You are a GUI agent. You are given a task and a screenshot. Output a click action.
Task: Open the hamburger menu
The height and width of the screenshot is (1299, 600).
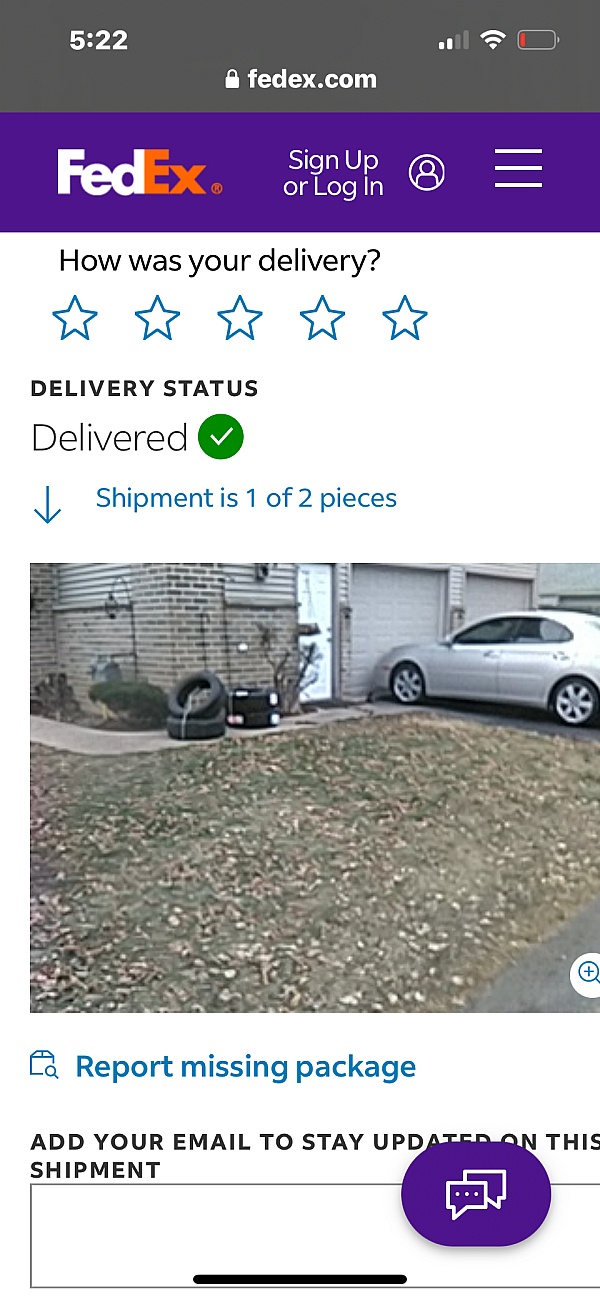(x=518, y=168)
